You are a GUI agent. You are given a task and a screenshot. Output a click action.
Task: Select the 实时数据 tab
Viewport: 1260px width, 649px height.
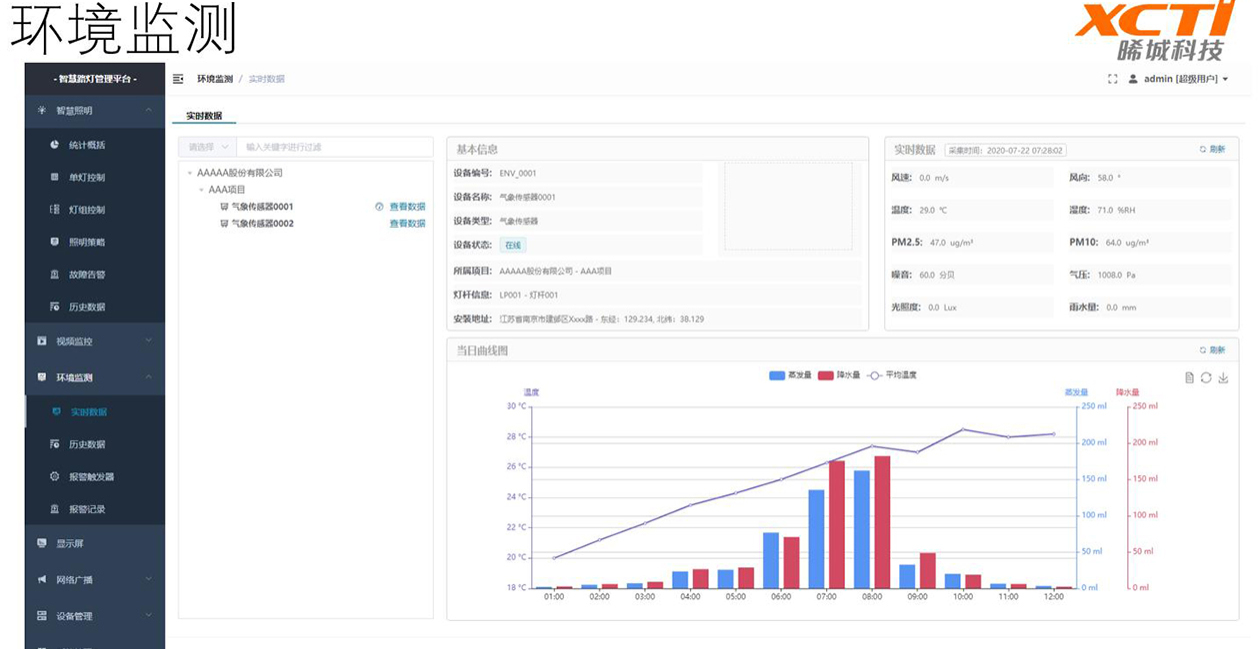[x=204, y=115]
